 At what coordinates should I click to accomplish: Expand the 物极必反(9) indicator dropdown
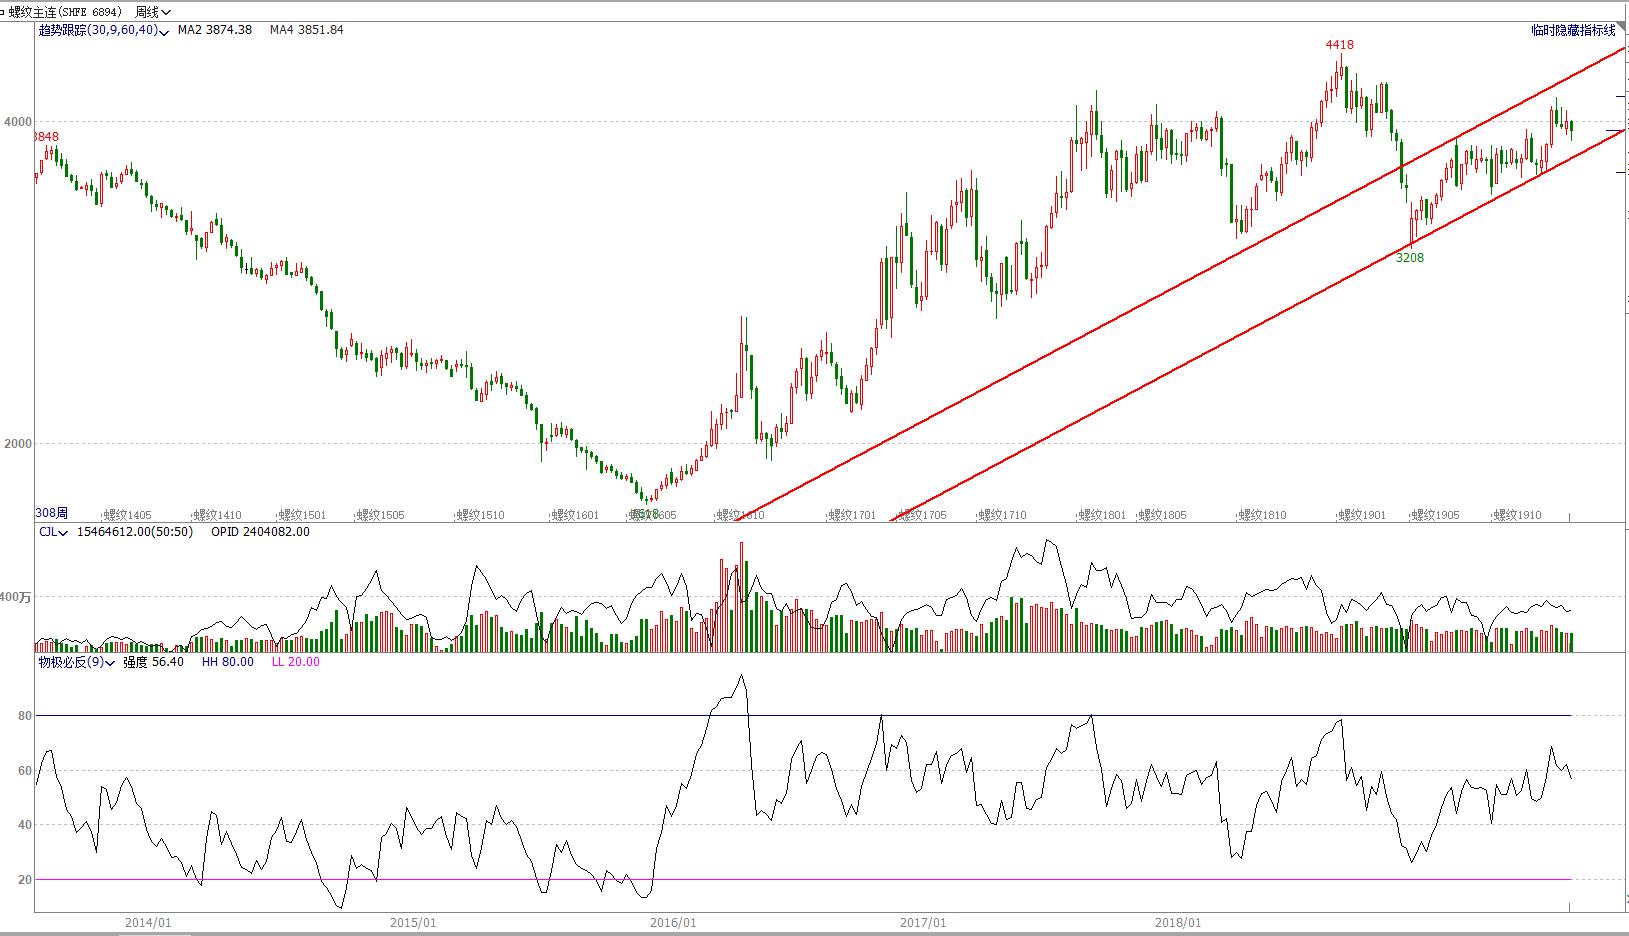point(76,662)
